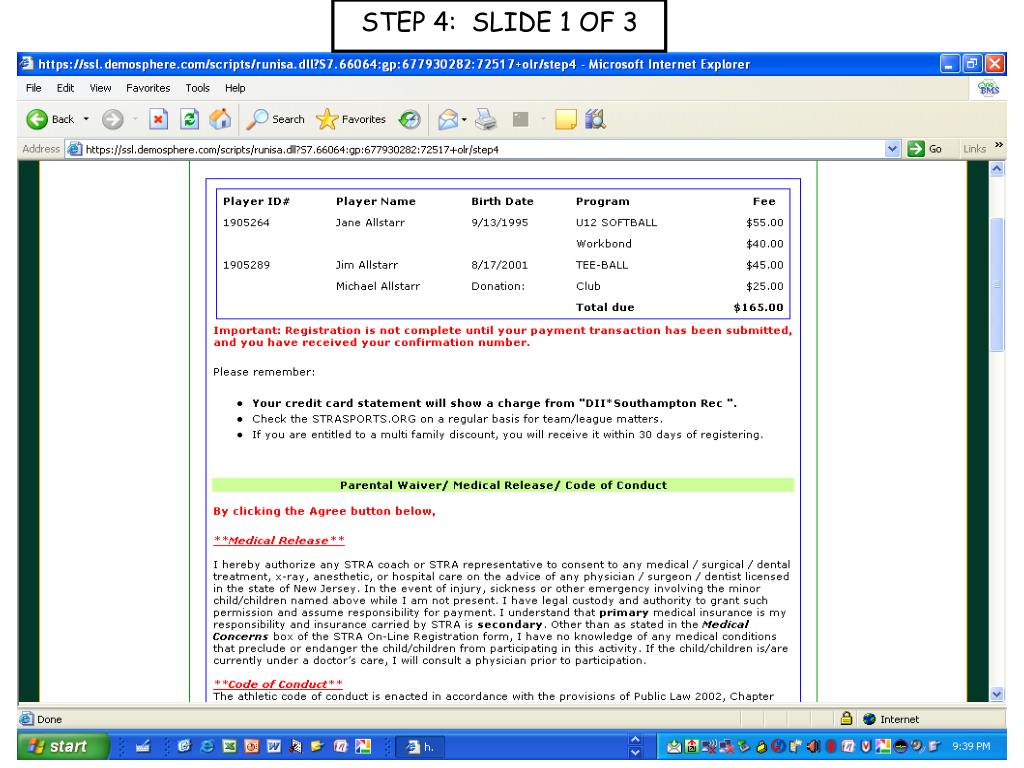Open the File menu
Image resolution: width=1024 pixels, height=768 pixels.
click(33, 88)
